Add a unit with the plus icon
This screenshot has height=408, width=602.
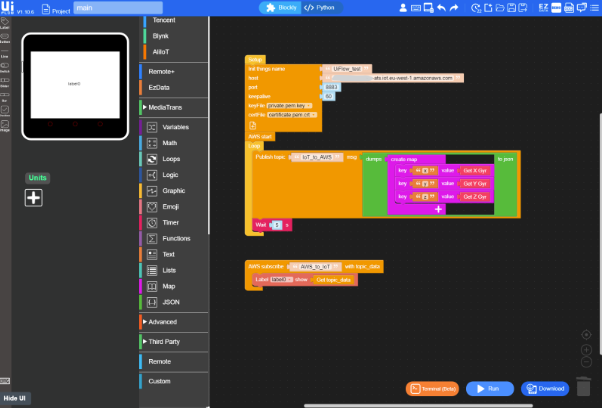point(33,198)
